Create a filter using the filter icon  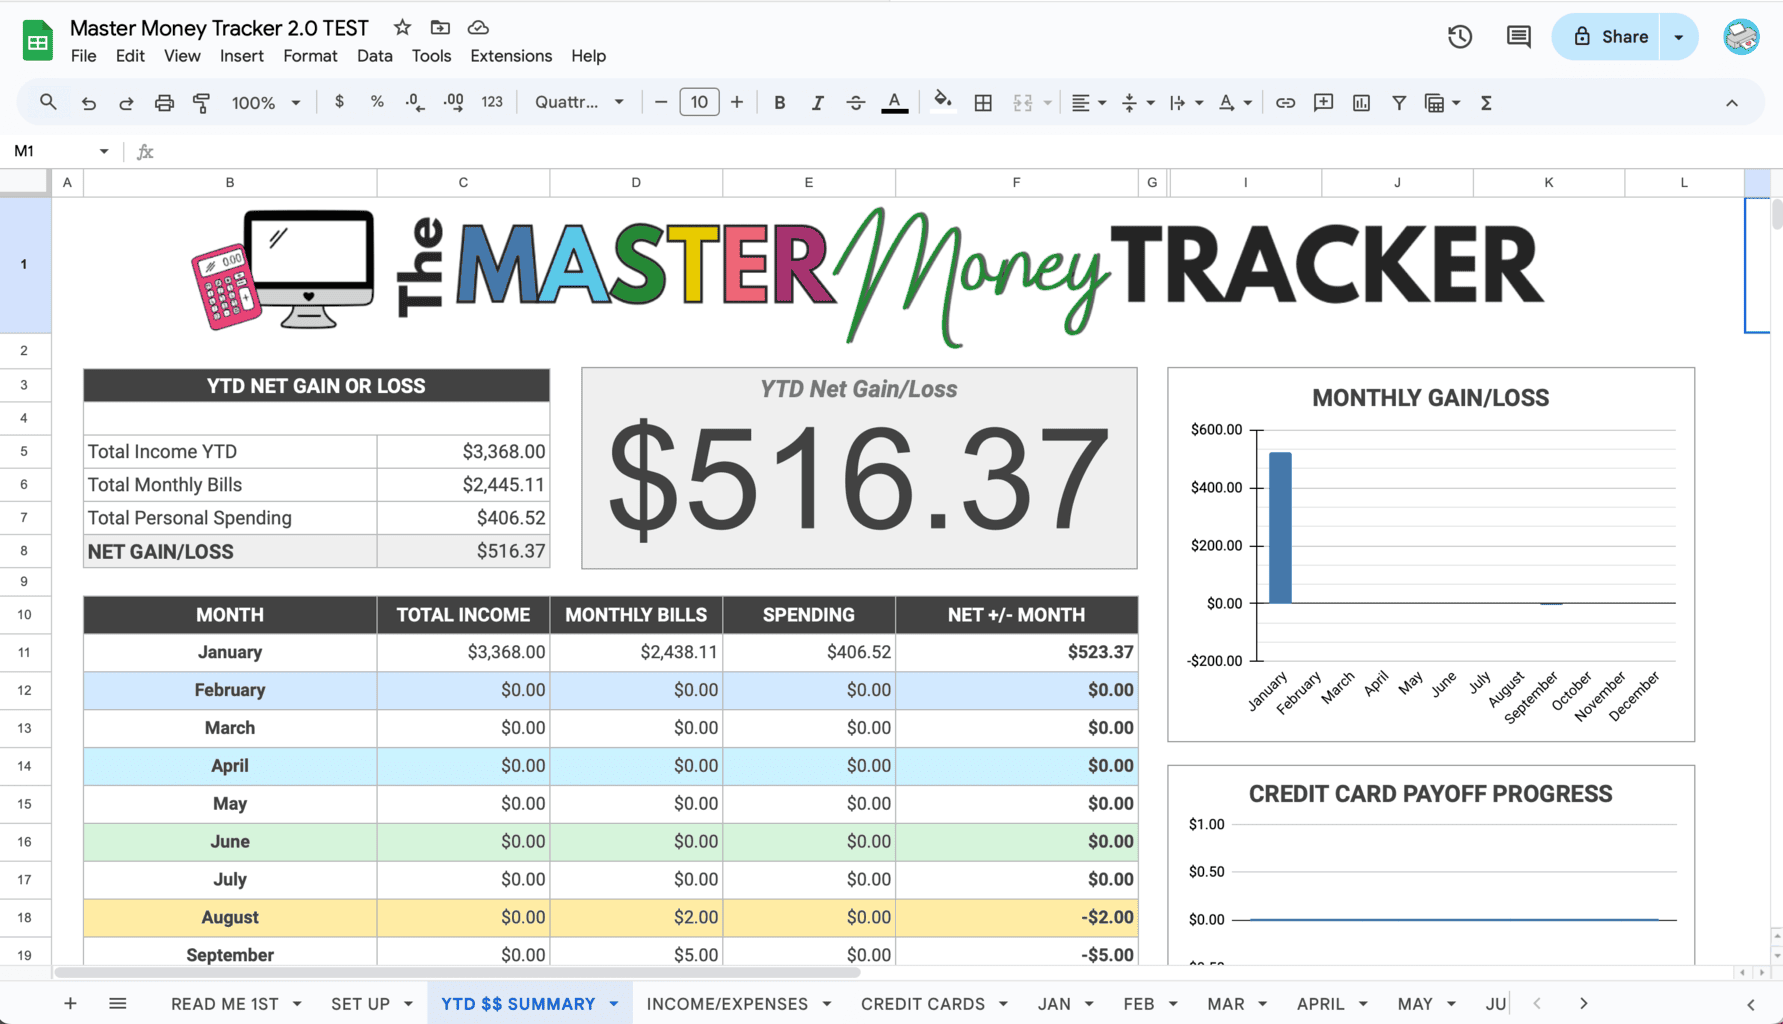pos(1399,102)
